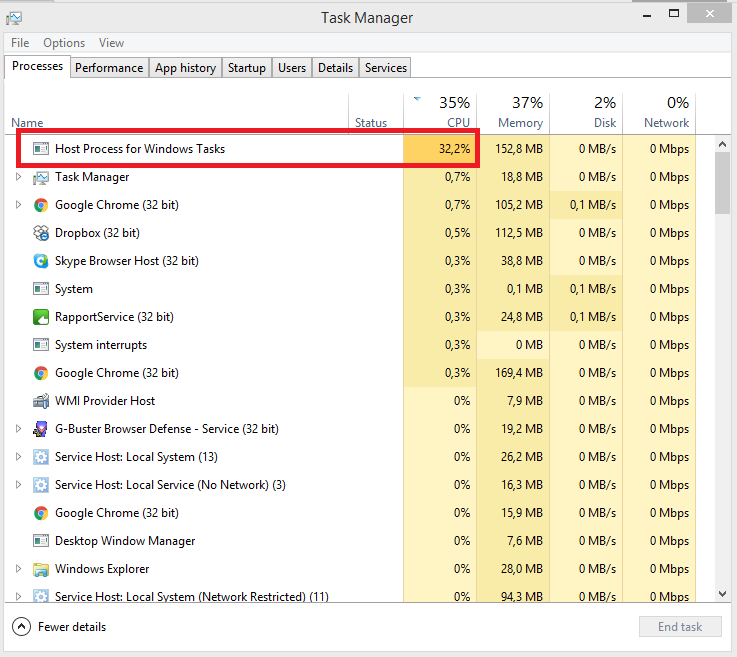Click the Chrome icon in the 105,2 MB row
This screenshot has height=657, width=737.
click(x=41, y=205)
